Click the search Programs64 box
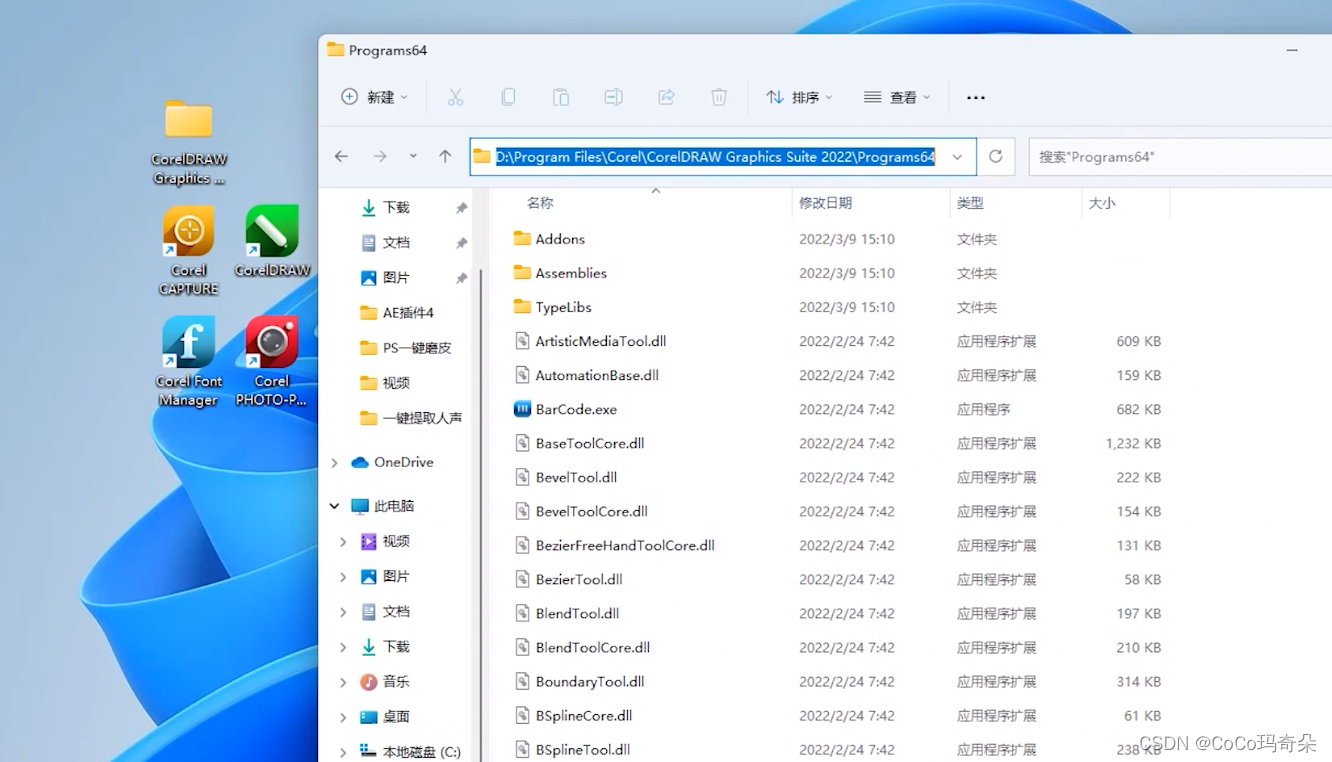This screenshot has width=1332, height=762. (x=1180, y=157)
